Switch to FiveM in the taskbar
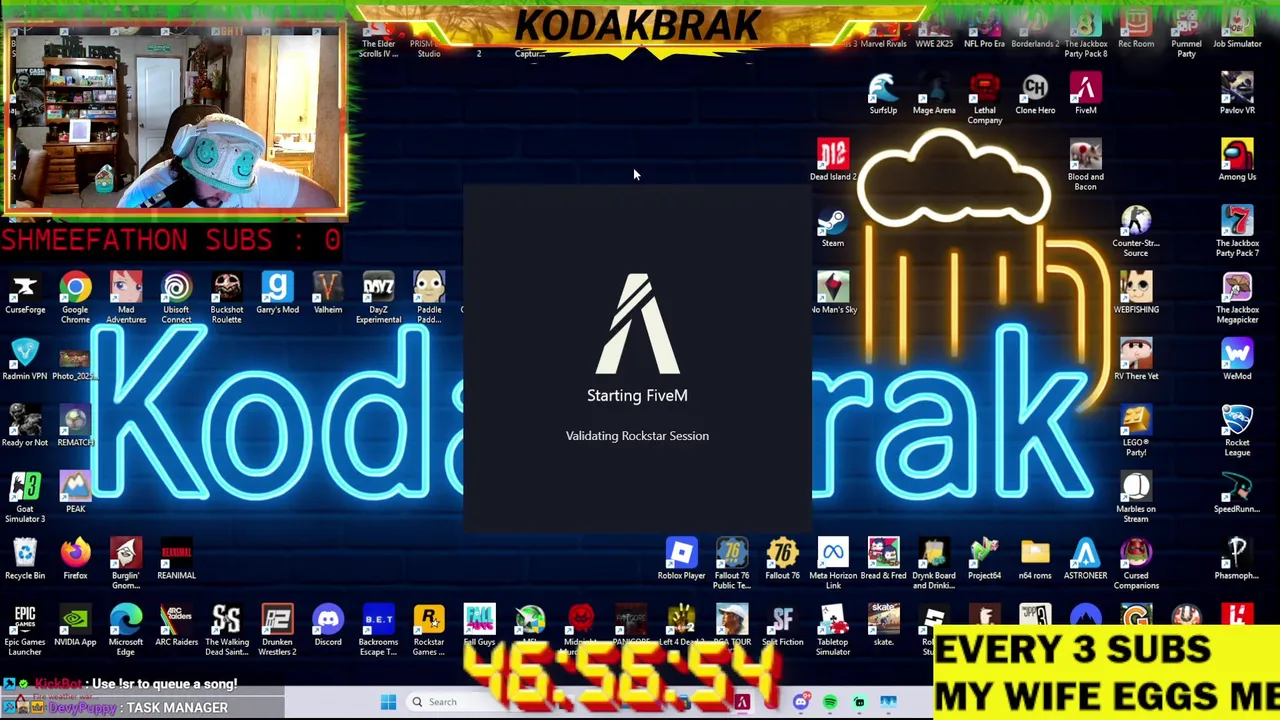Viewport: 1280px width, 720px height. click(742, 702)
